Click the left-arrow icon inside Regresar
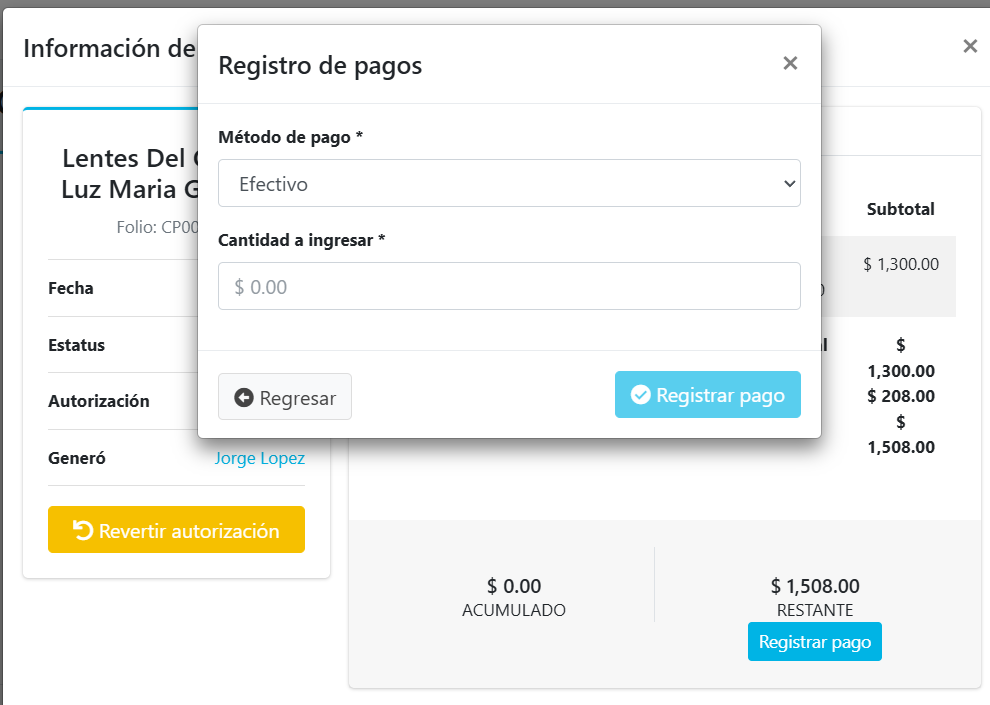The height and width of the screenshot is (705, 990). [244, 397]
